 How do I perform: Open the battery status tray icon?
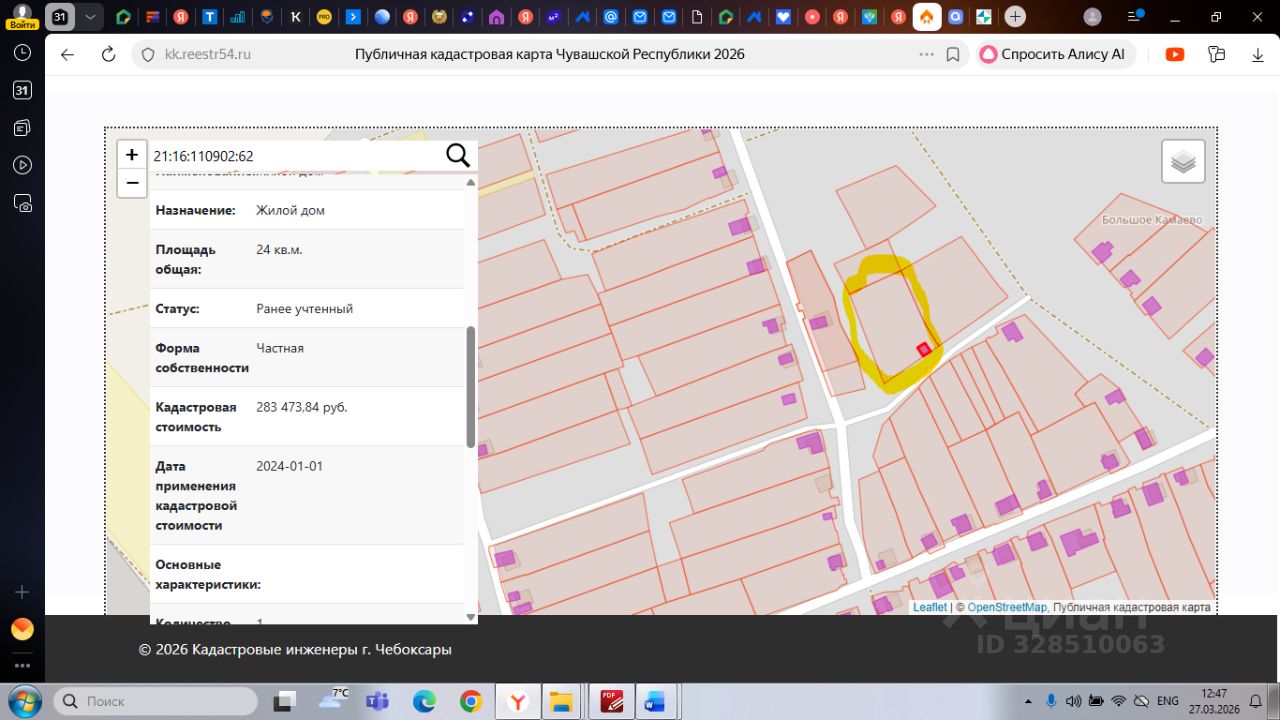(x=1097, y=701)
